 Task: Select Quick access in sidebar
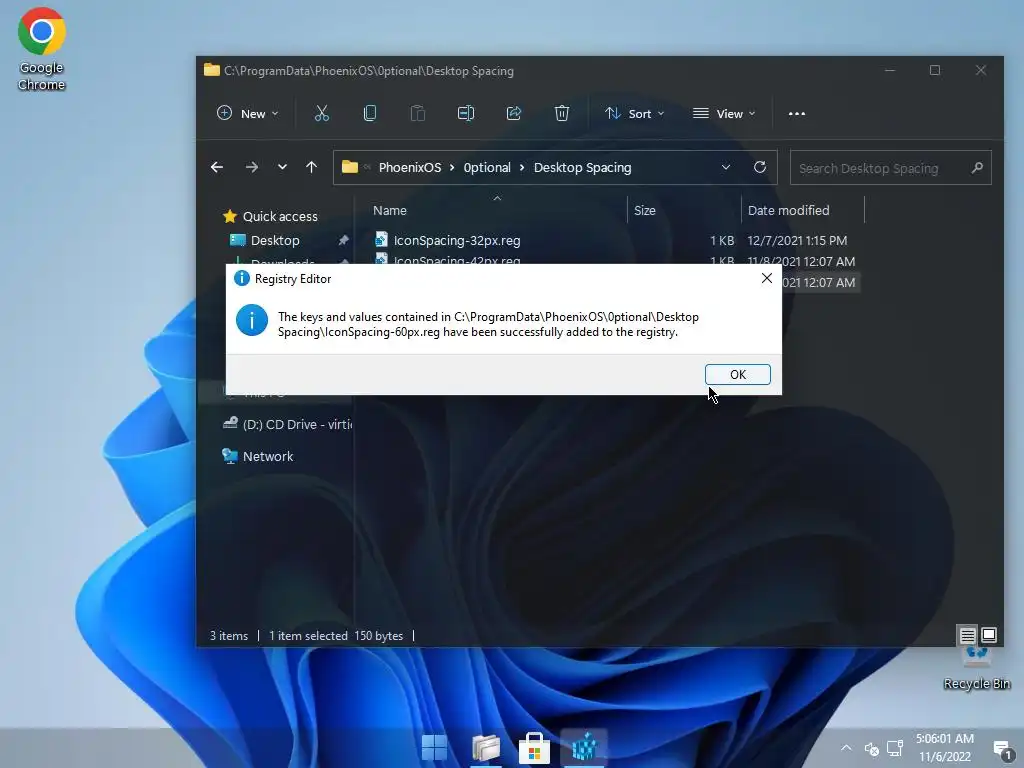point(270,216)
